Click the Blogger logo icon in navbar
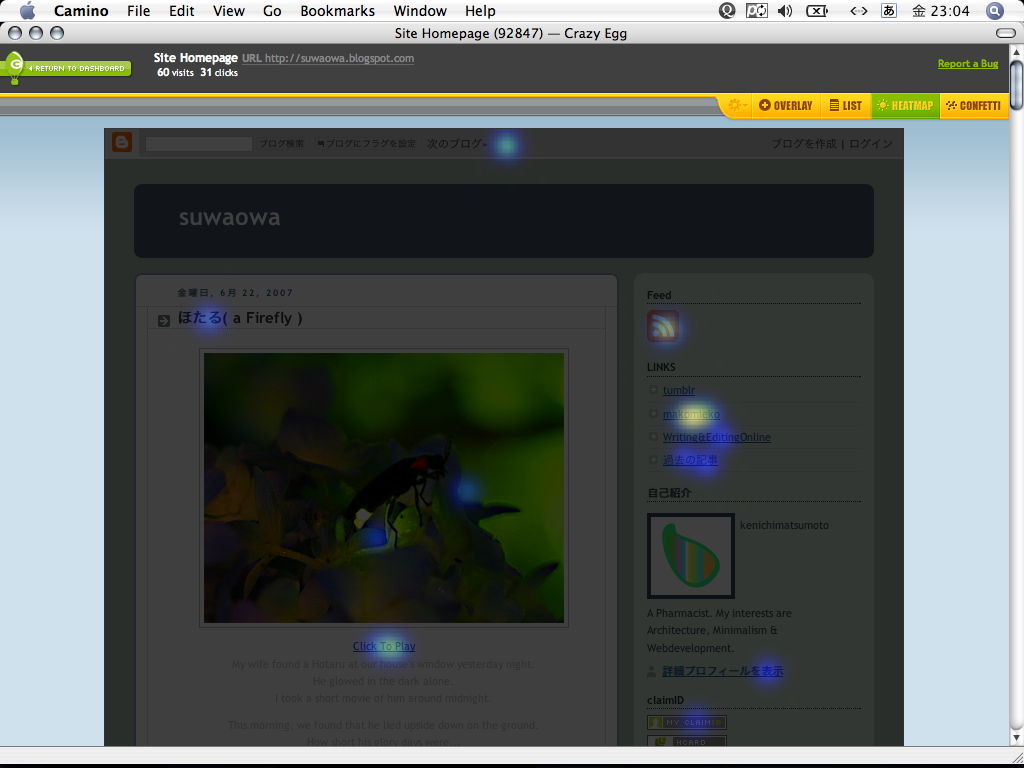The image size is (1024, 768). coord(122,142)
